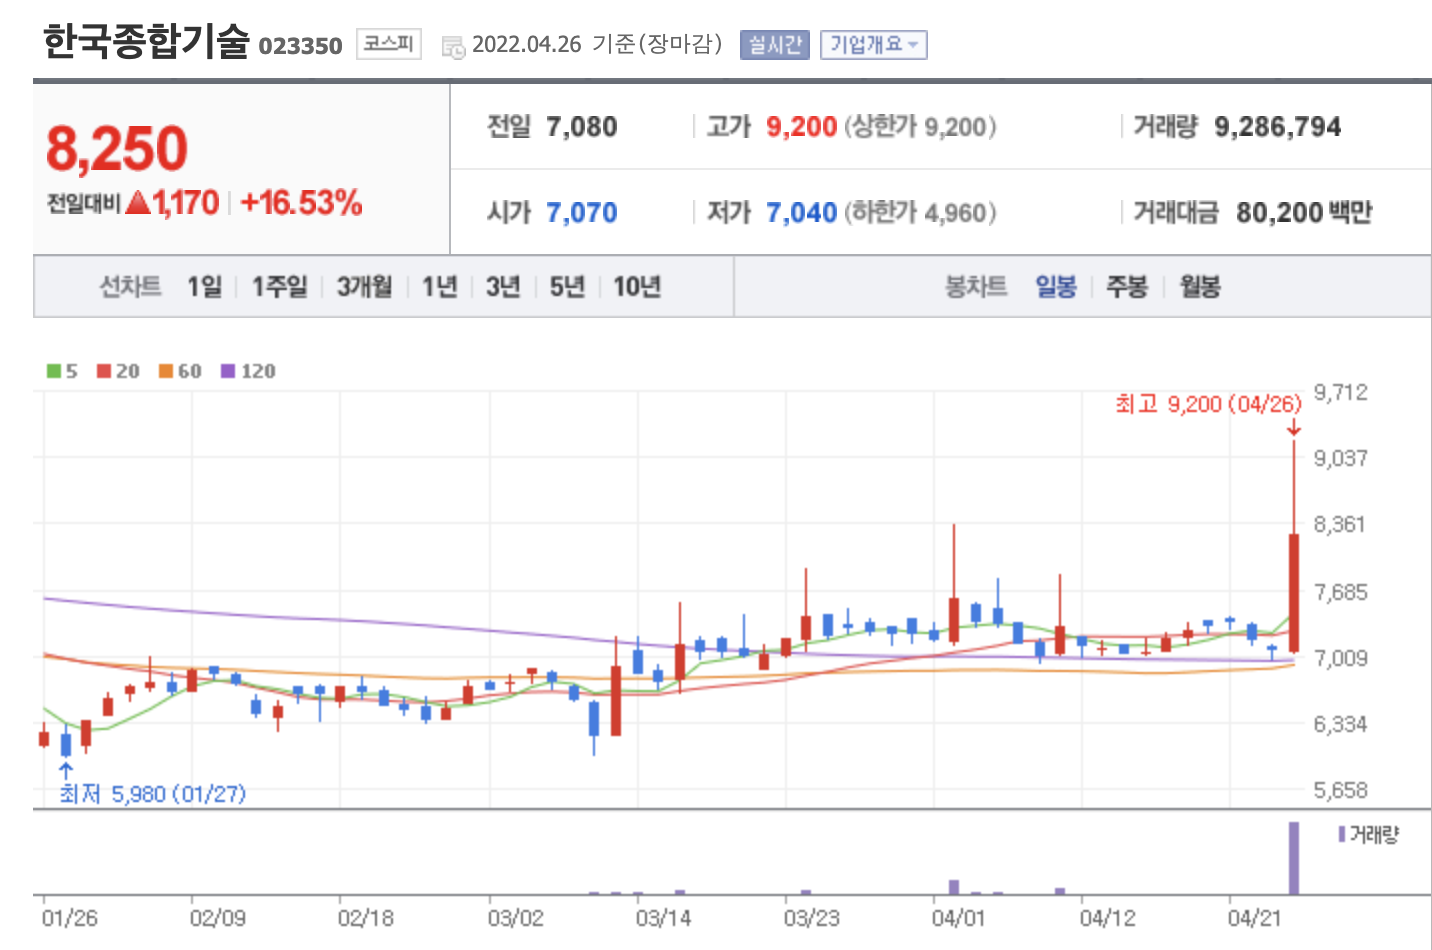Click the 상한가 9,200 text
1432x950 pixels.
(920, 127)
